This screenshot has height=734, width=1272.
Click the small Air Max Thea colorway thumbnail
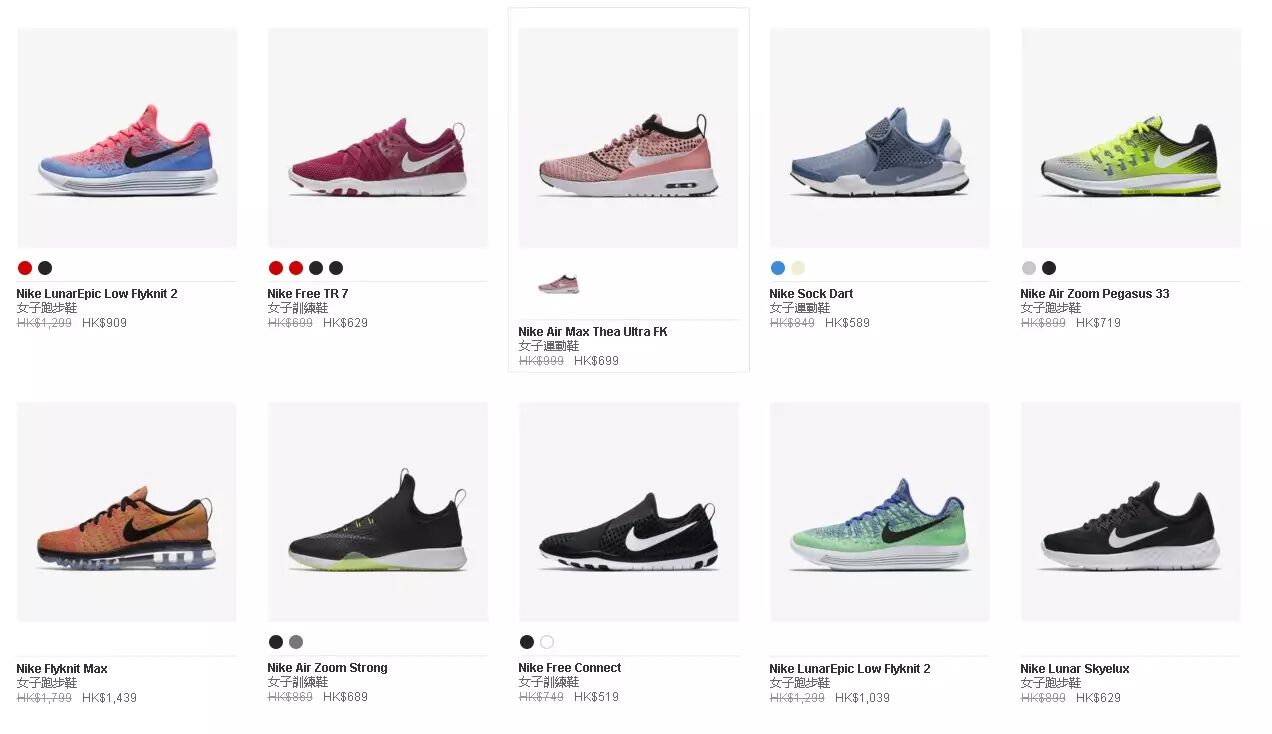pos(559,284)
